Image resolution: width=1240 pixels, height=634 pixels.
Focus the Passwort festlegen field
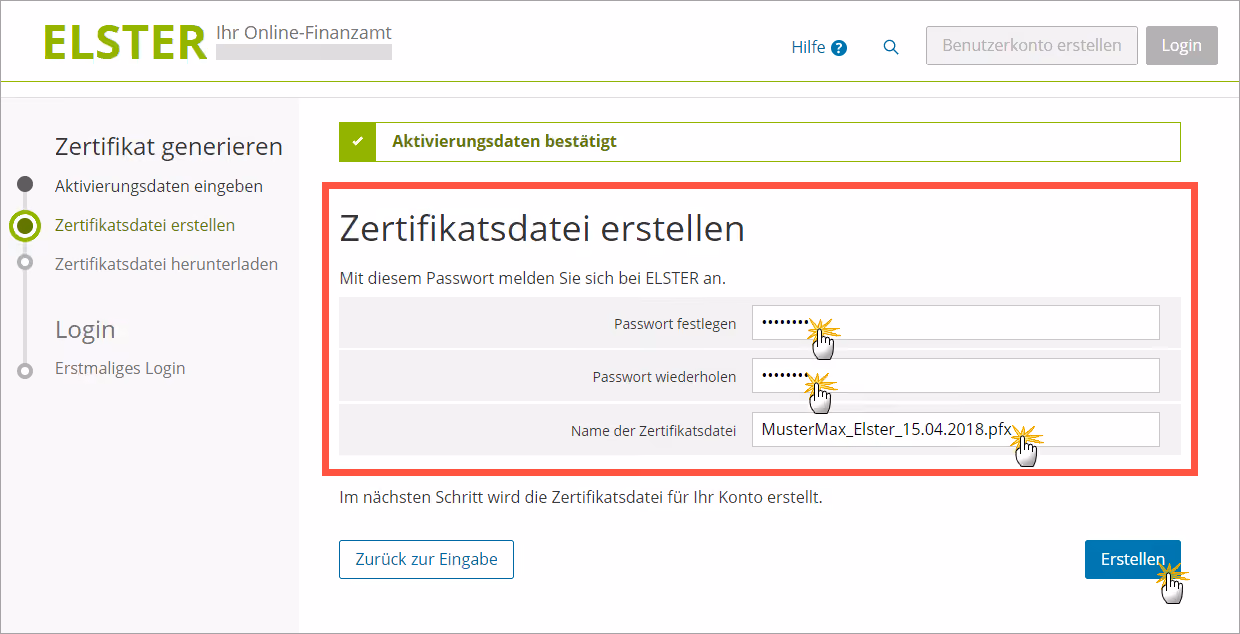[x=956, y=323]
